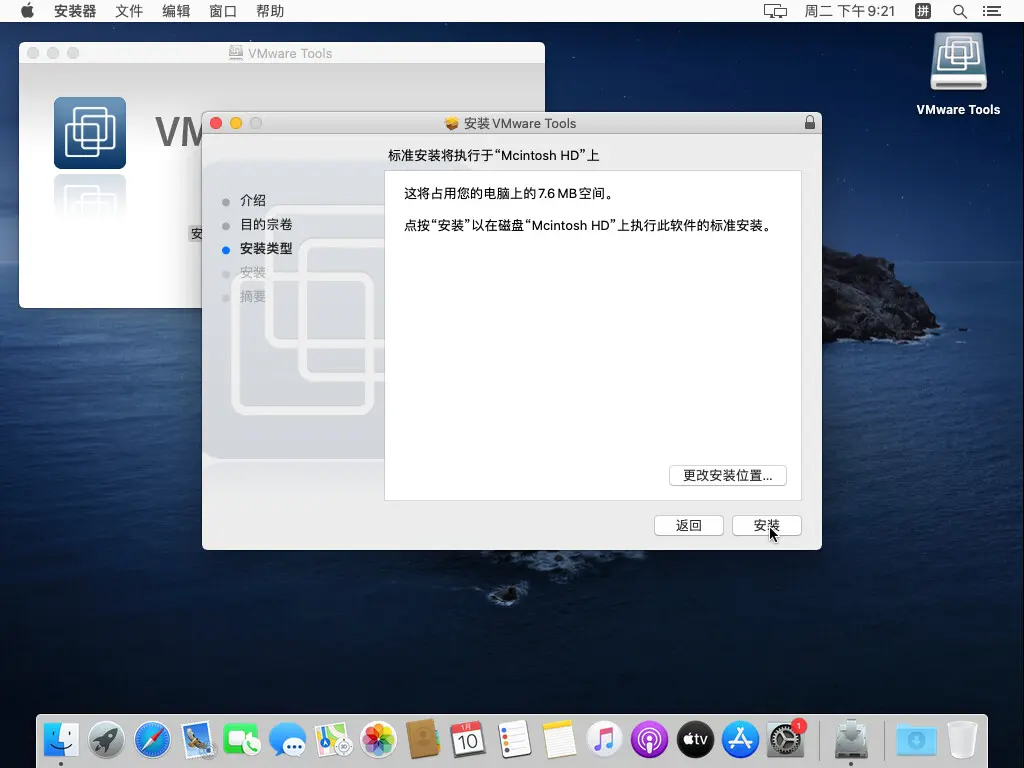Open Spotlight search magnifier icon
Image resolution: width=1024 pixels, height=768 pixels.
point(959,11)
